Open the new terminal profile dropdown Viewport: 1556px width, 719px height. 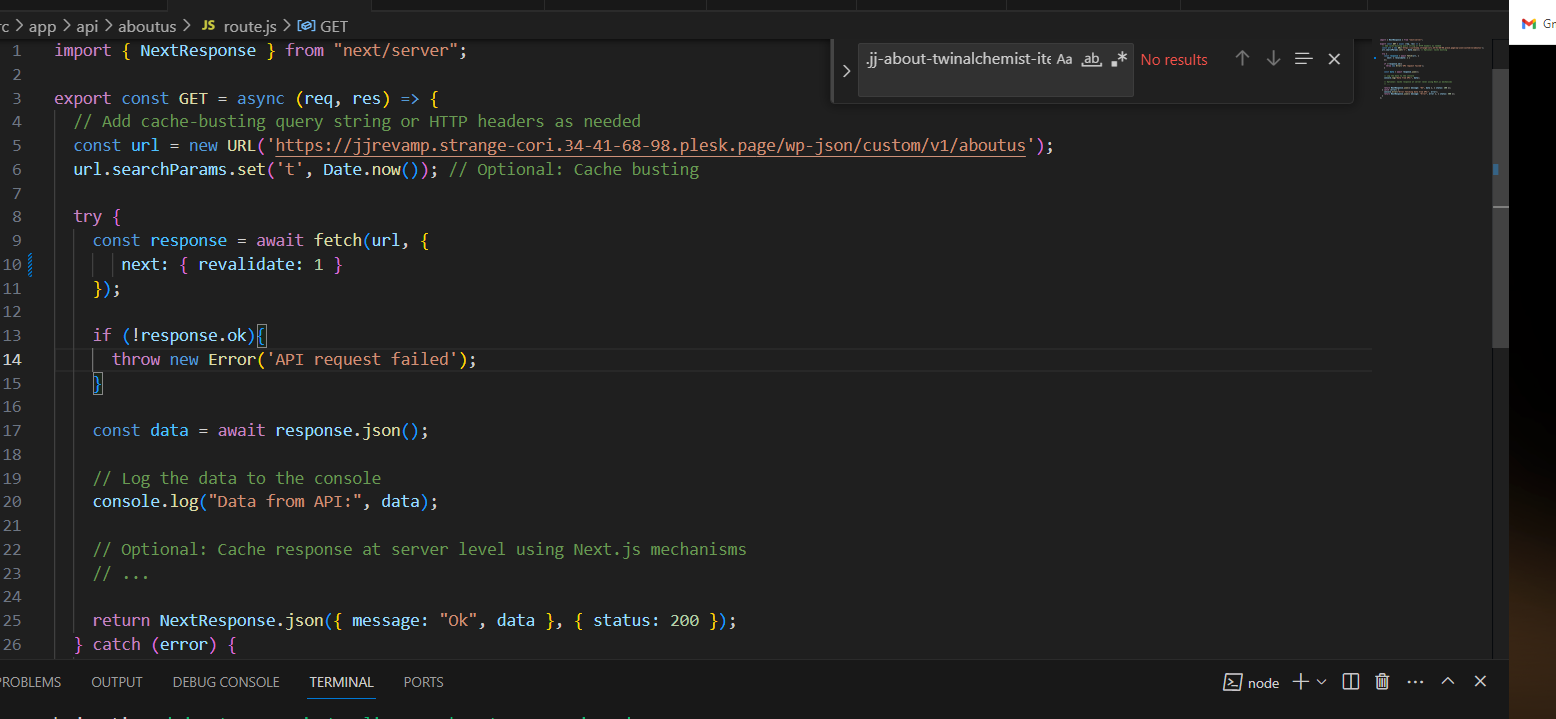pos(1322,682)
